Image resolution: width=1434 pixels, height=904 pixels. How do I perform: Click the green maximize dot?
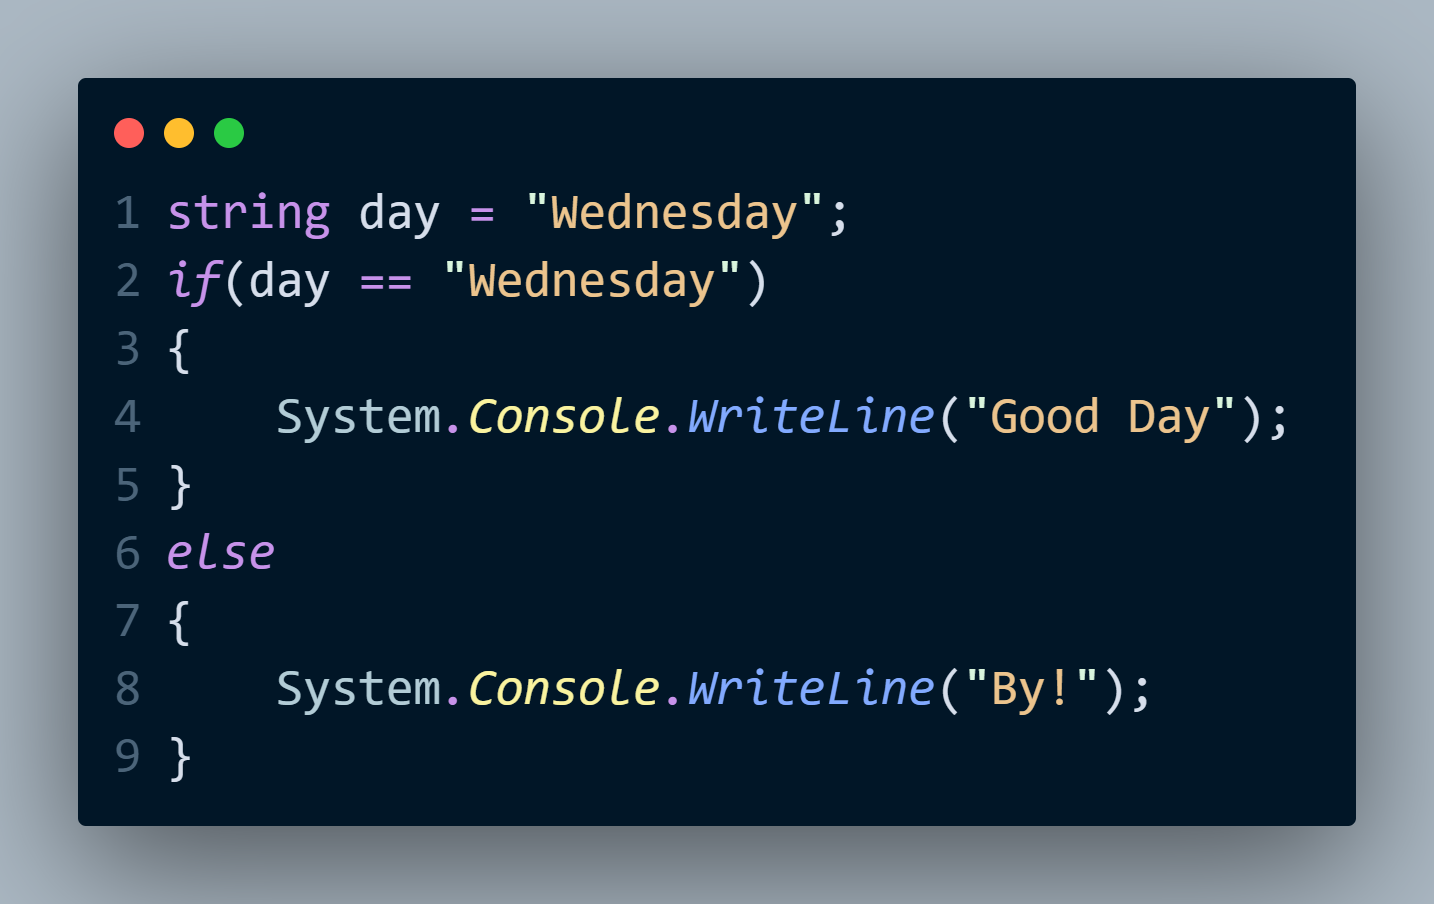click(229, 133)
